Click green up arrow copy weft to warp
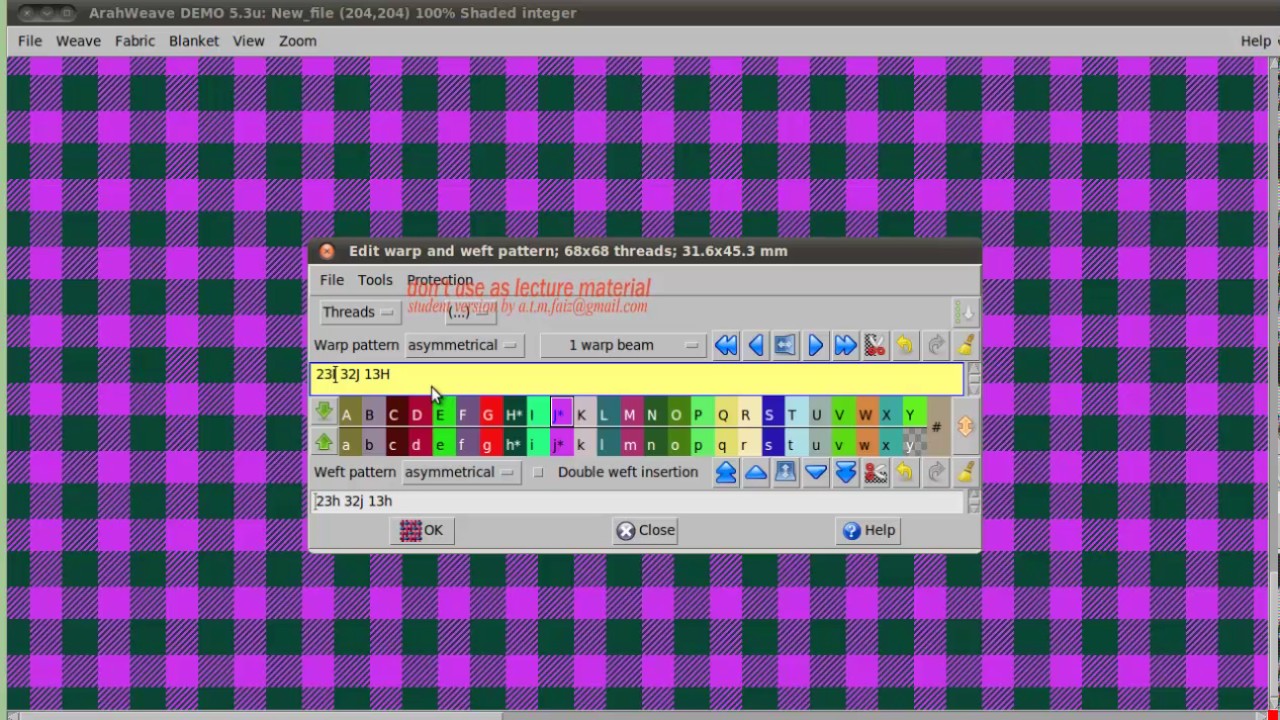Viewport: 1280px width, 720px height. click(x=324, y=442)
